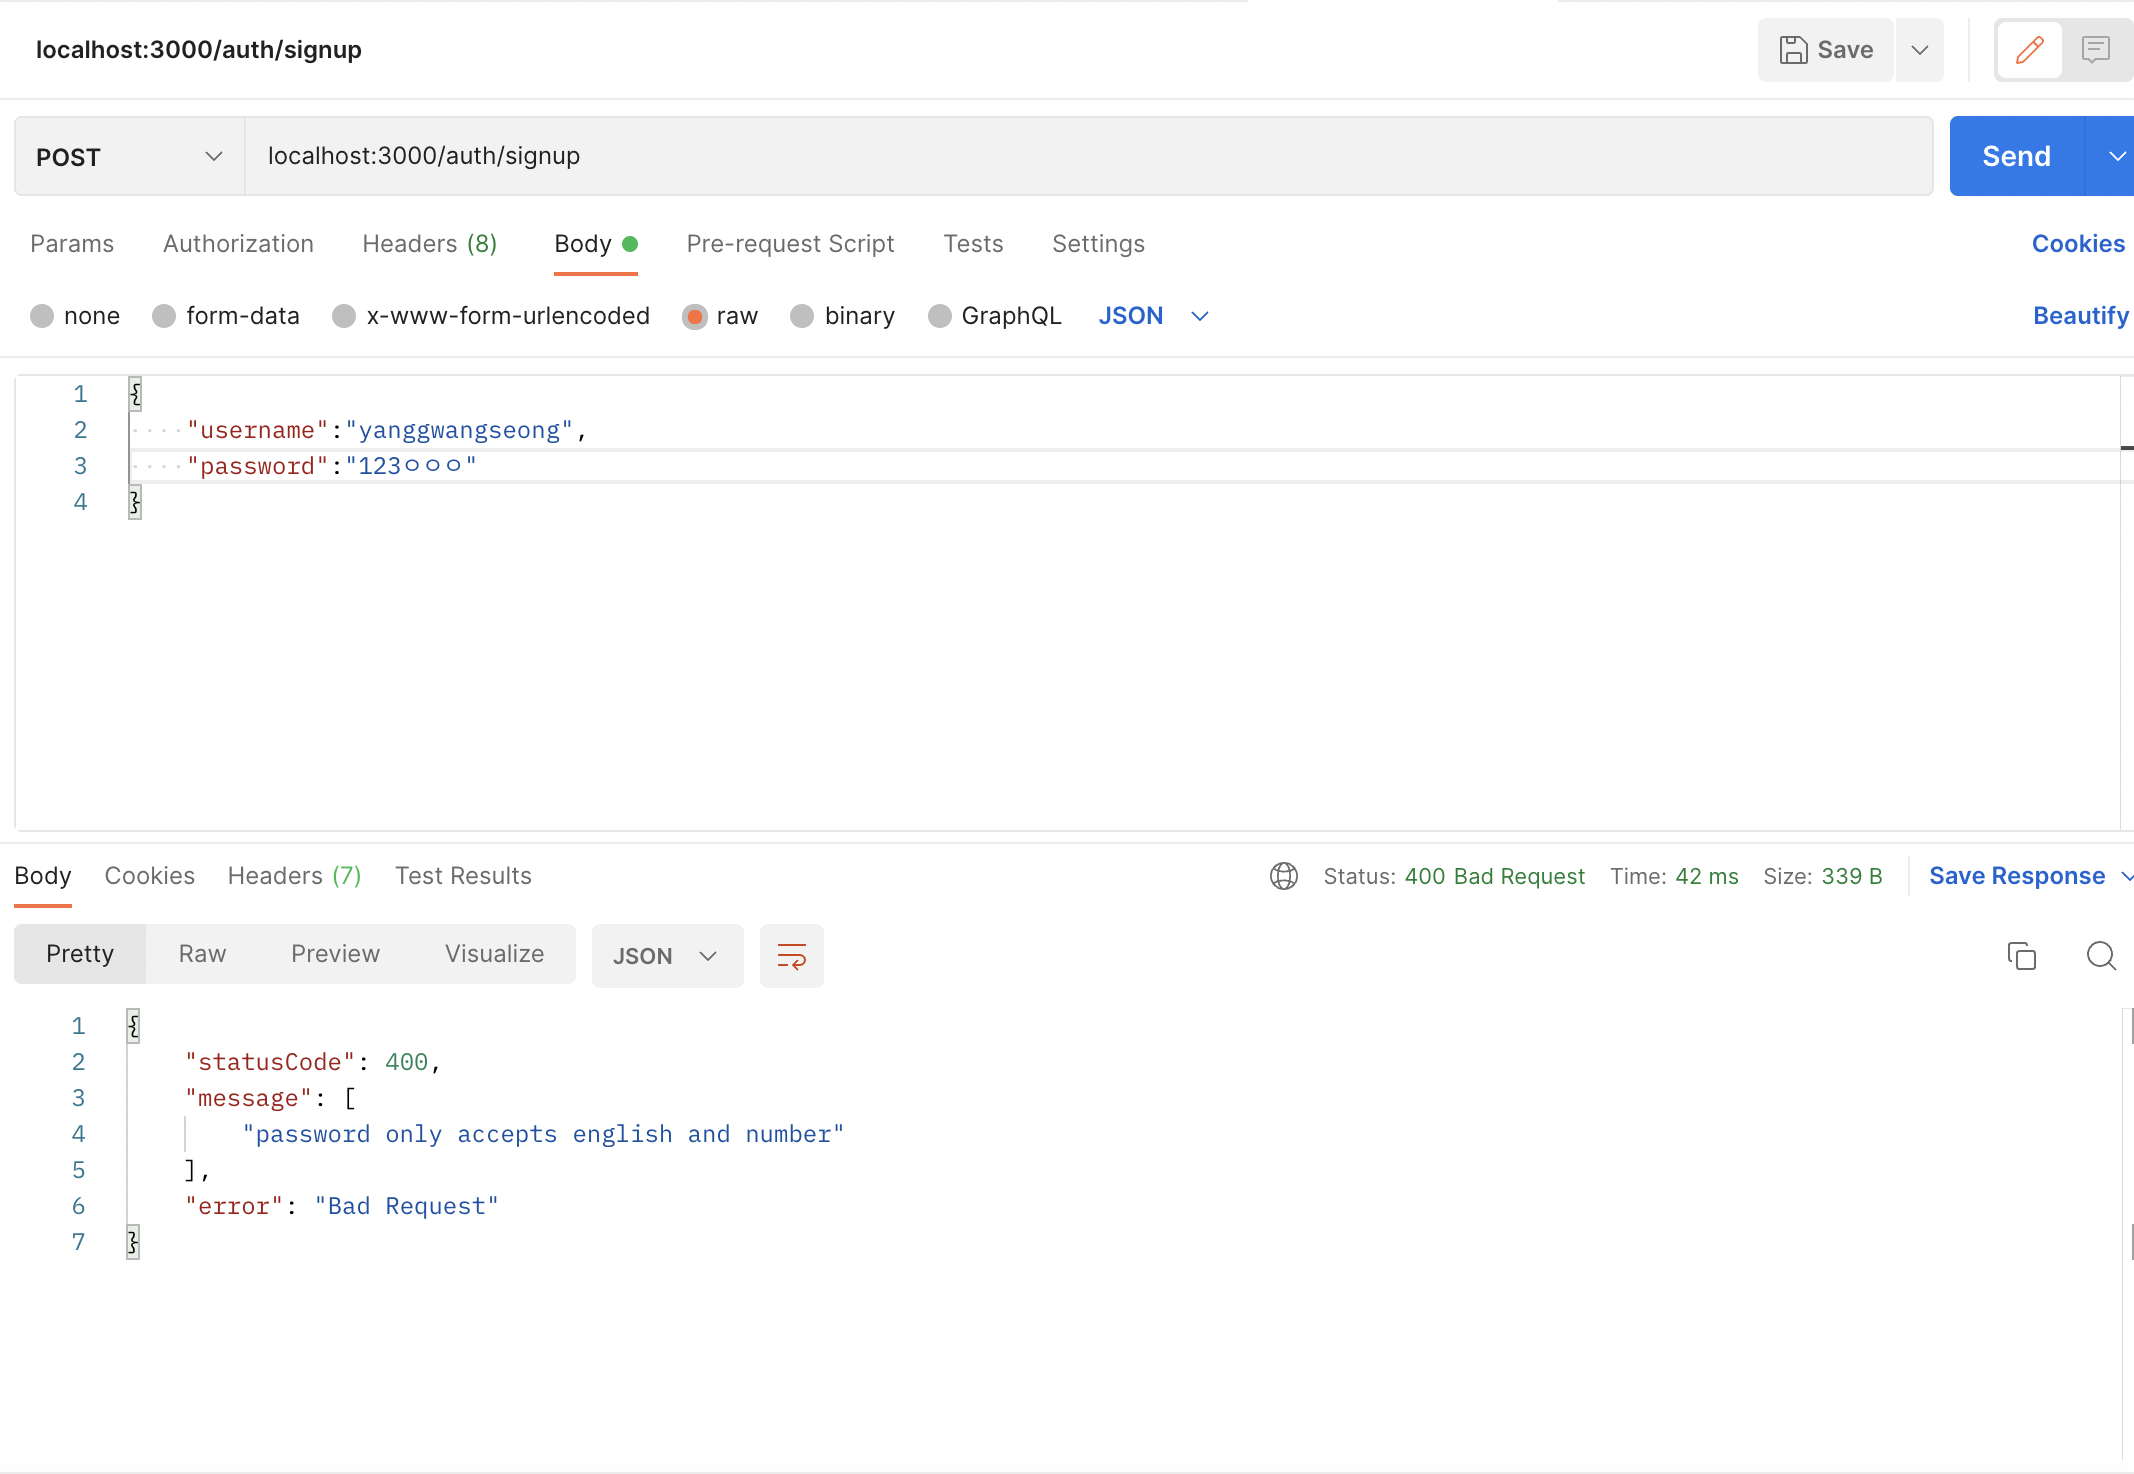Select the binary body option
This screenshot has height=1474, width=2134.
(802, 316)
